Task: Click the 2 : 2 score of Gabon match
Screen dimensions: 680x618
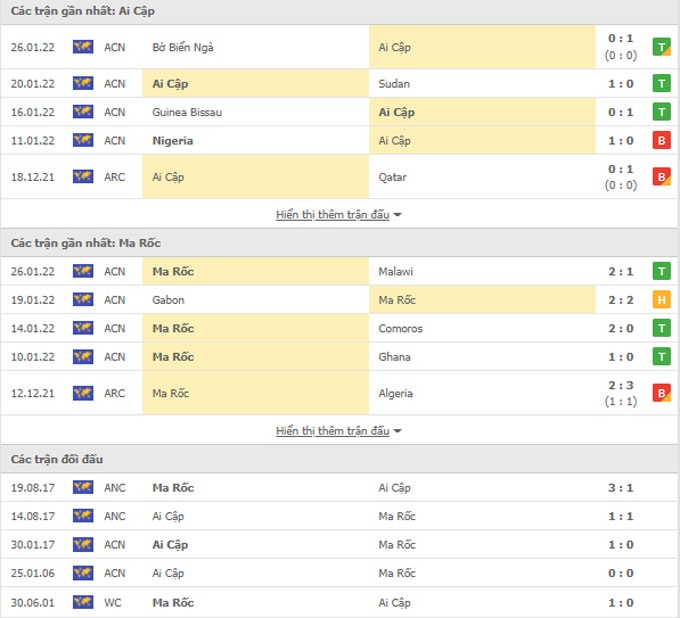Action: pyautogui.click(x=621, y=300)
